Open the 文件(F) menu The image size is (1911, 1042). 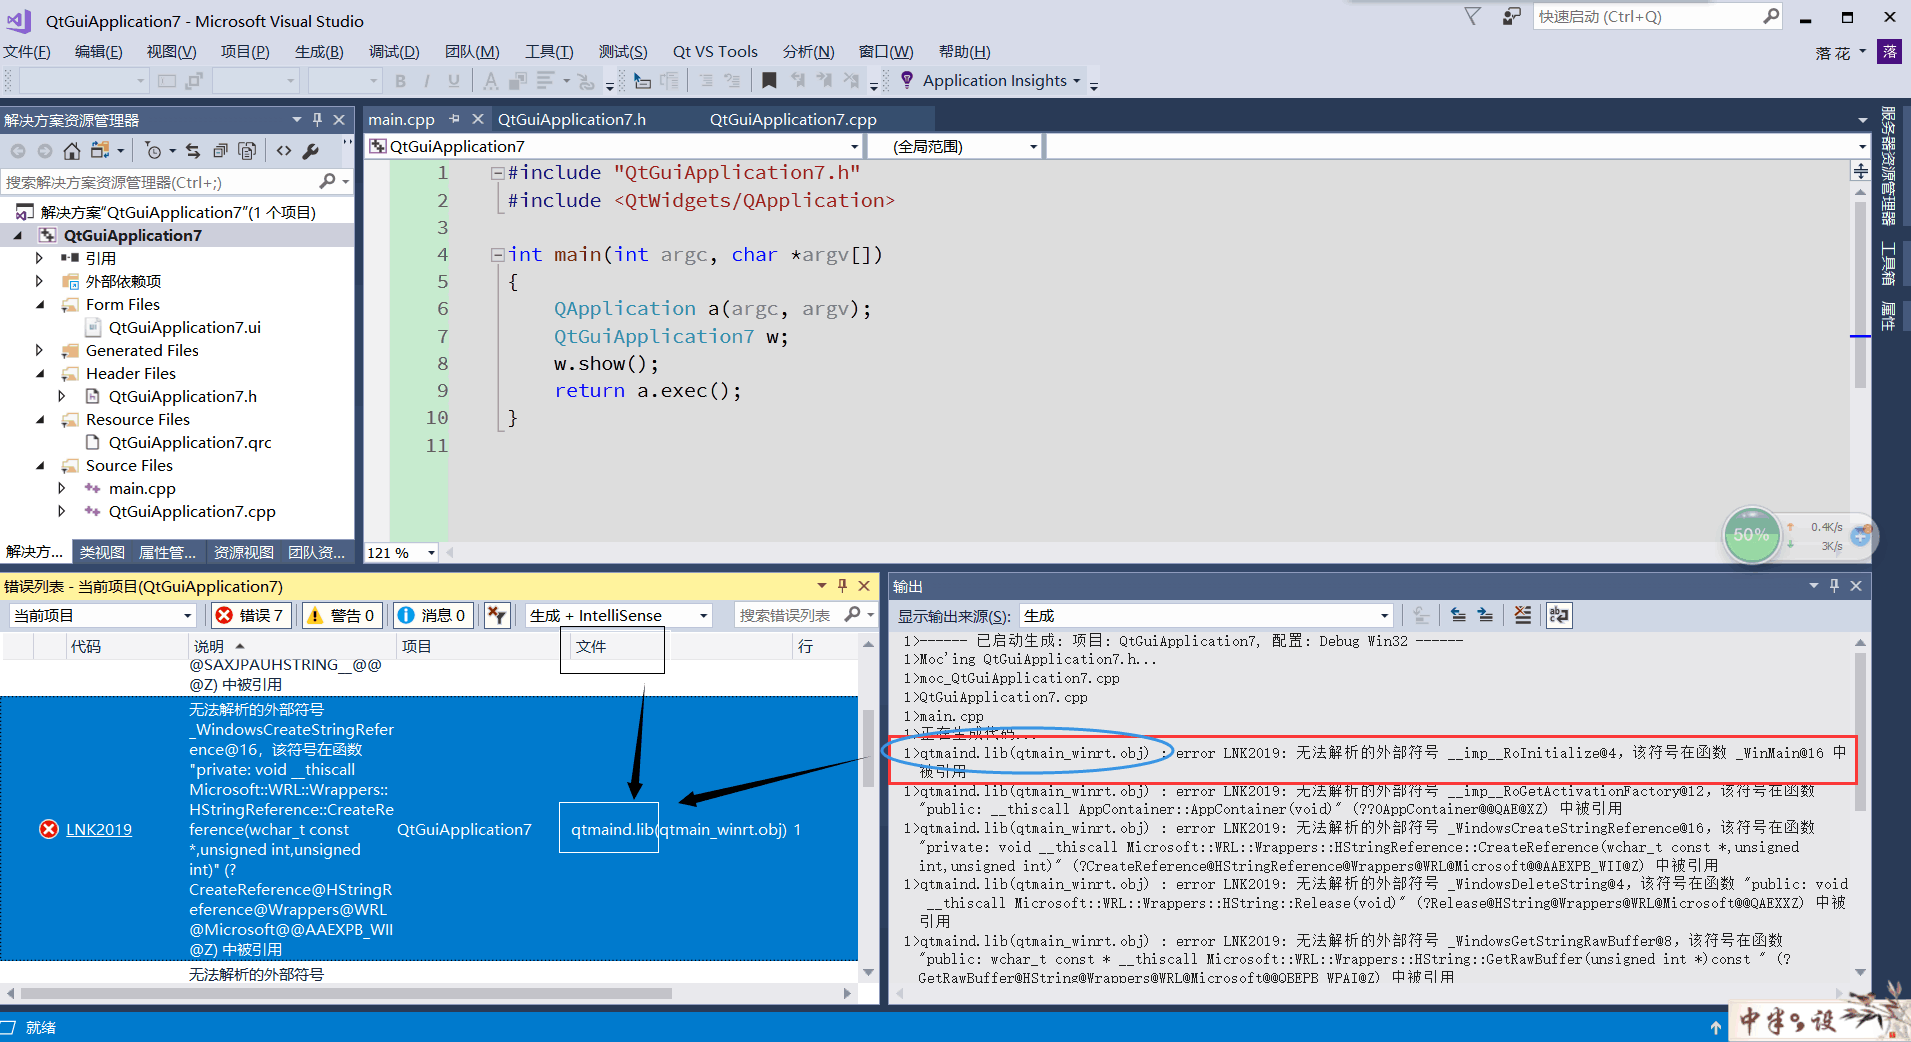pos(27,52)
